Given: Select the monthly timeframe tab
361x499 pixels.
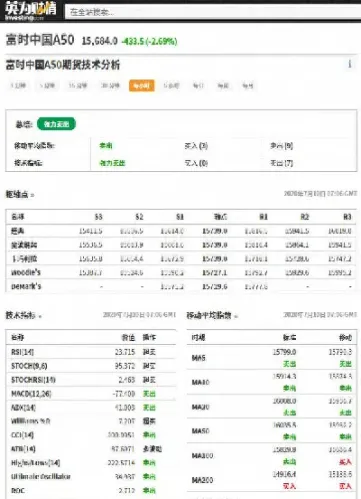Looking at the screenshot, I should [248, 86].
